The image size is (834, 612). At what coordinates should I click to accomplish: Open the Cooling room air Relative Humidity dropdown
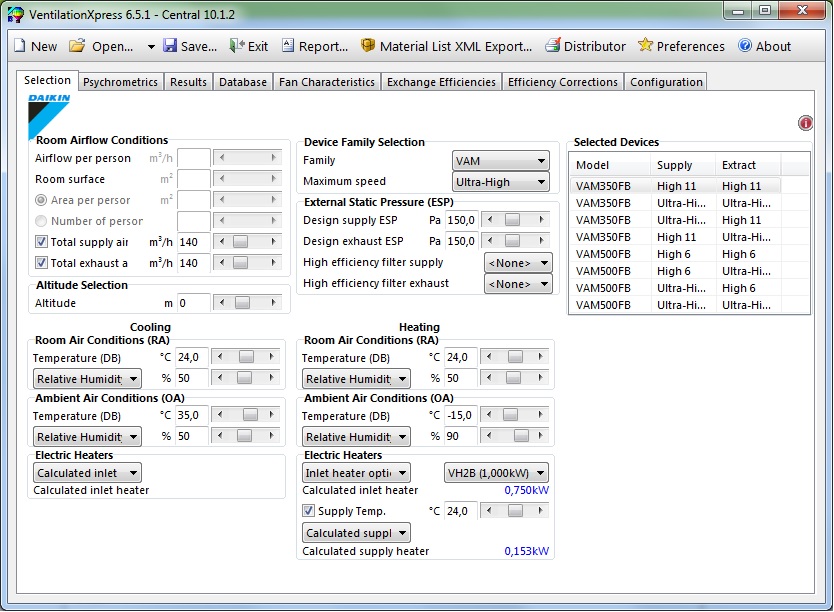click(87, 379)
